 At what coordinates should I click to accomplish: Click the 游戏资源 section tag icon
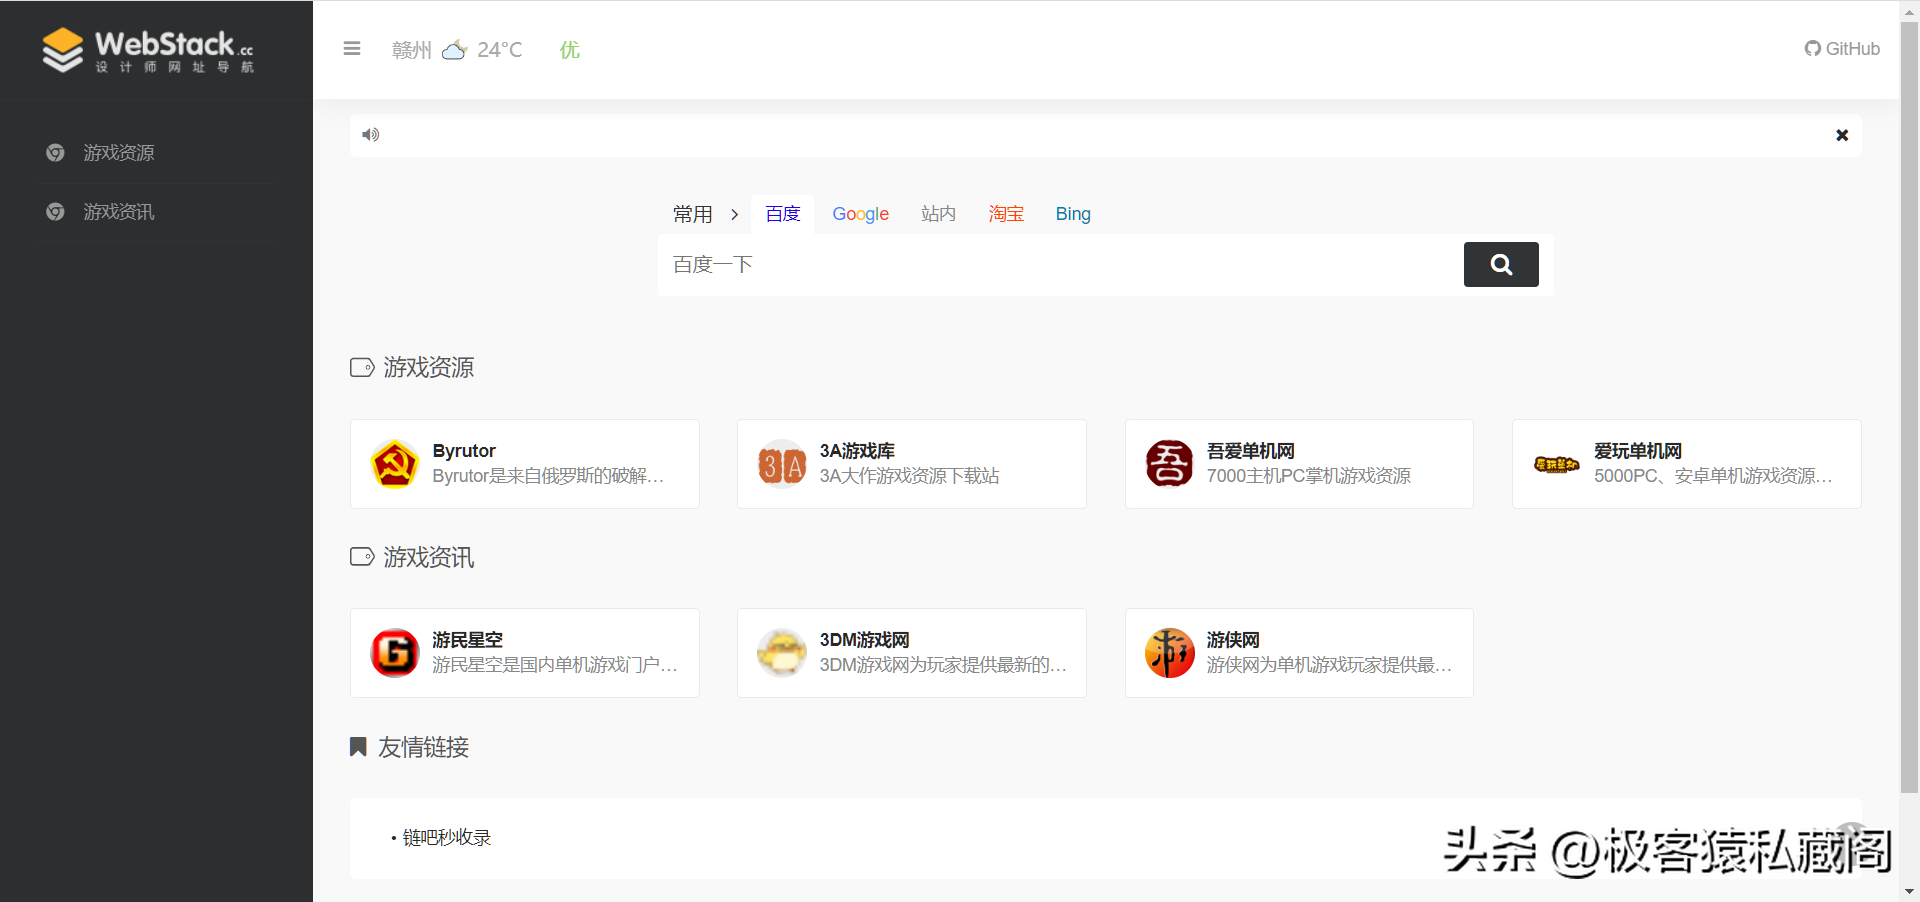pos(362,368)
